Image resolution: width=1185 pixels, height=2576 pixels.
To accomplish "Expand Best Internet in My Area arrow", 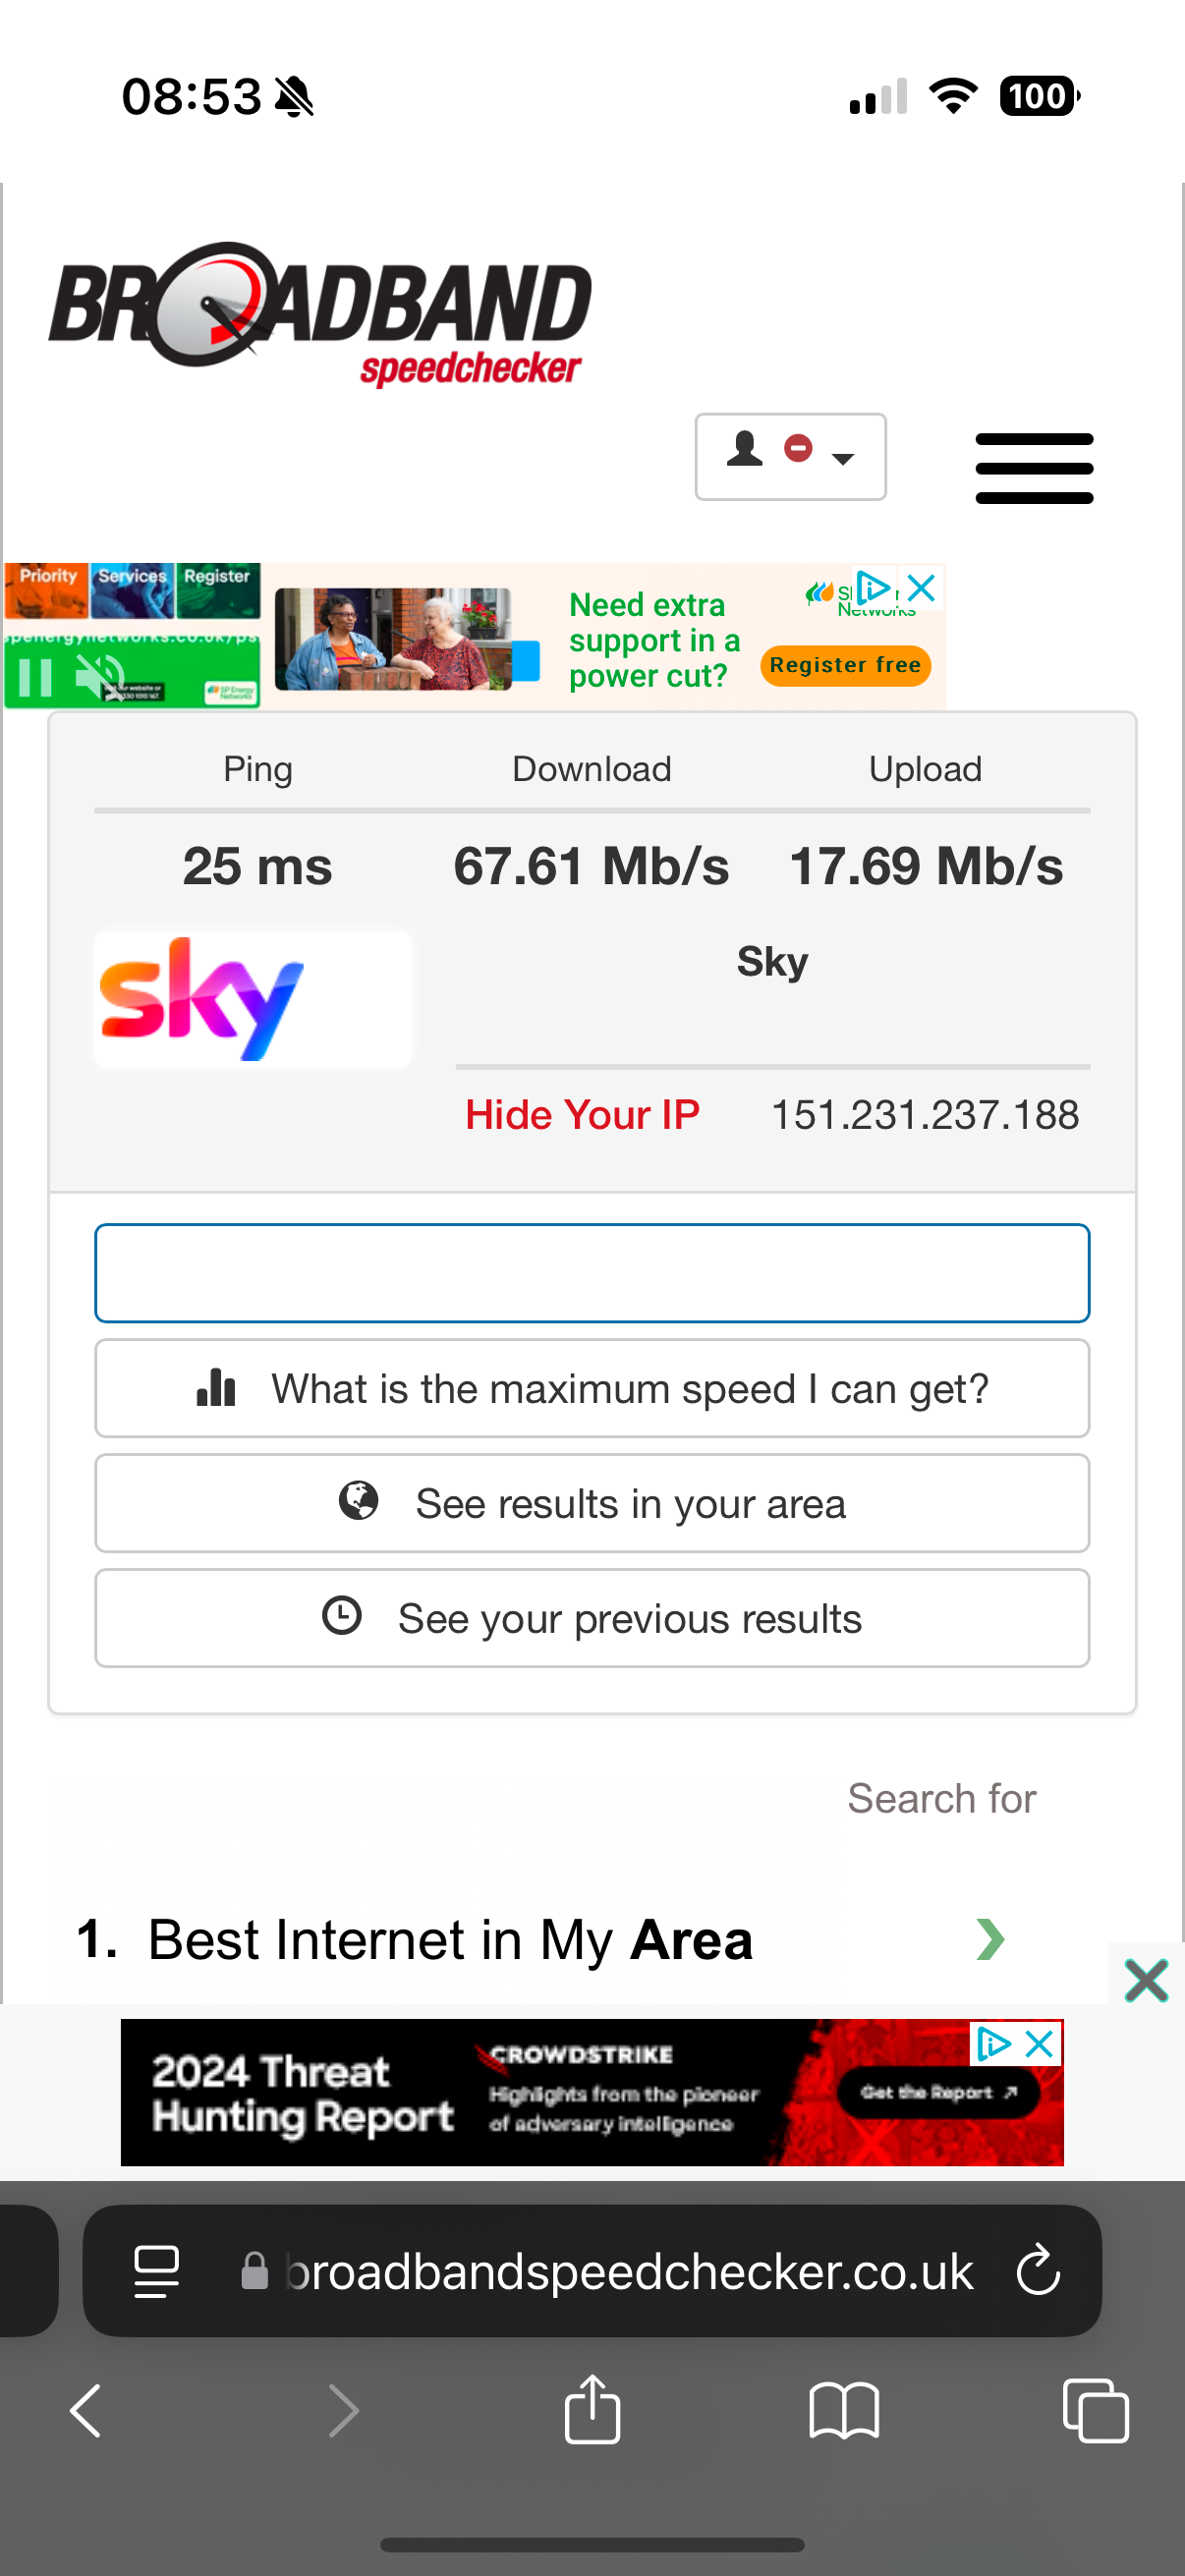I will tap(989, 1939).
